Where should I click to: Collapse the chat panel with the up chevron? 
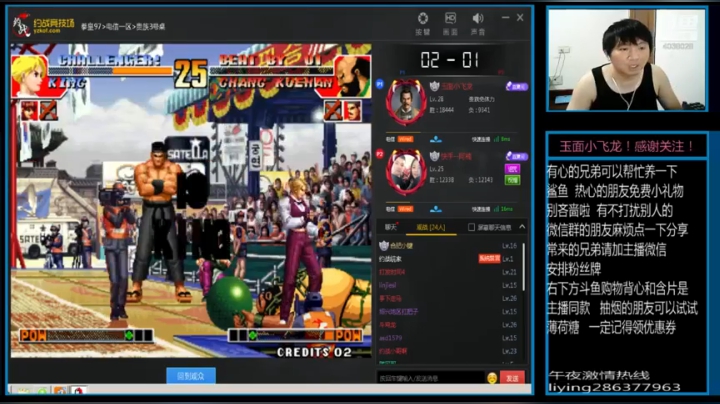click(x=522, y=227)
